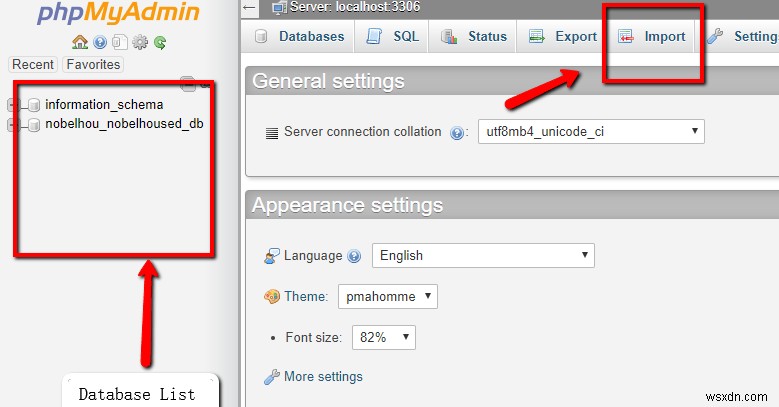Switch to the Import tab
779x407 pixels.
click(x=652, y=36)
